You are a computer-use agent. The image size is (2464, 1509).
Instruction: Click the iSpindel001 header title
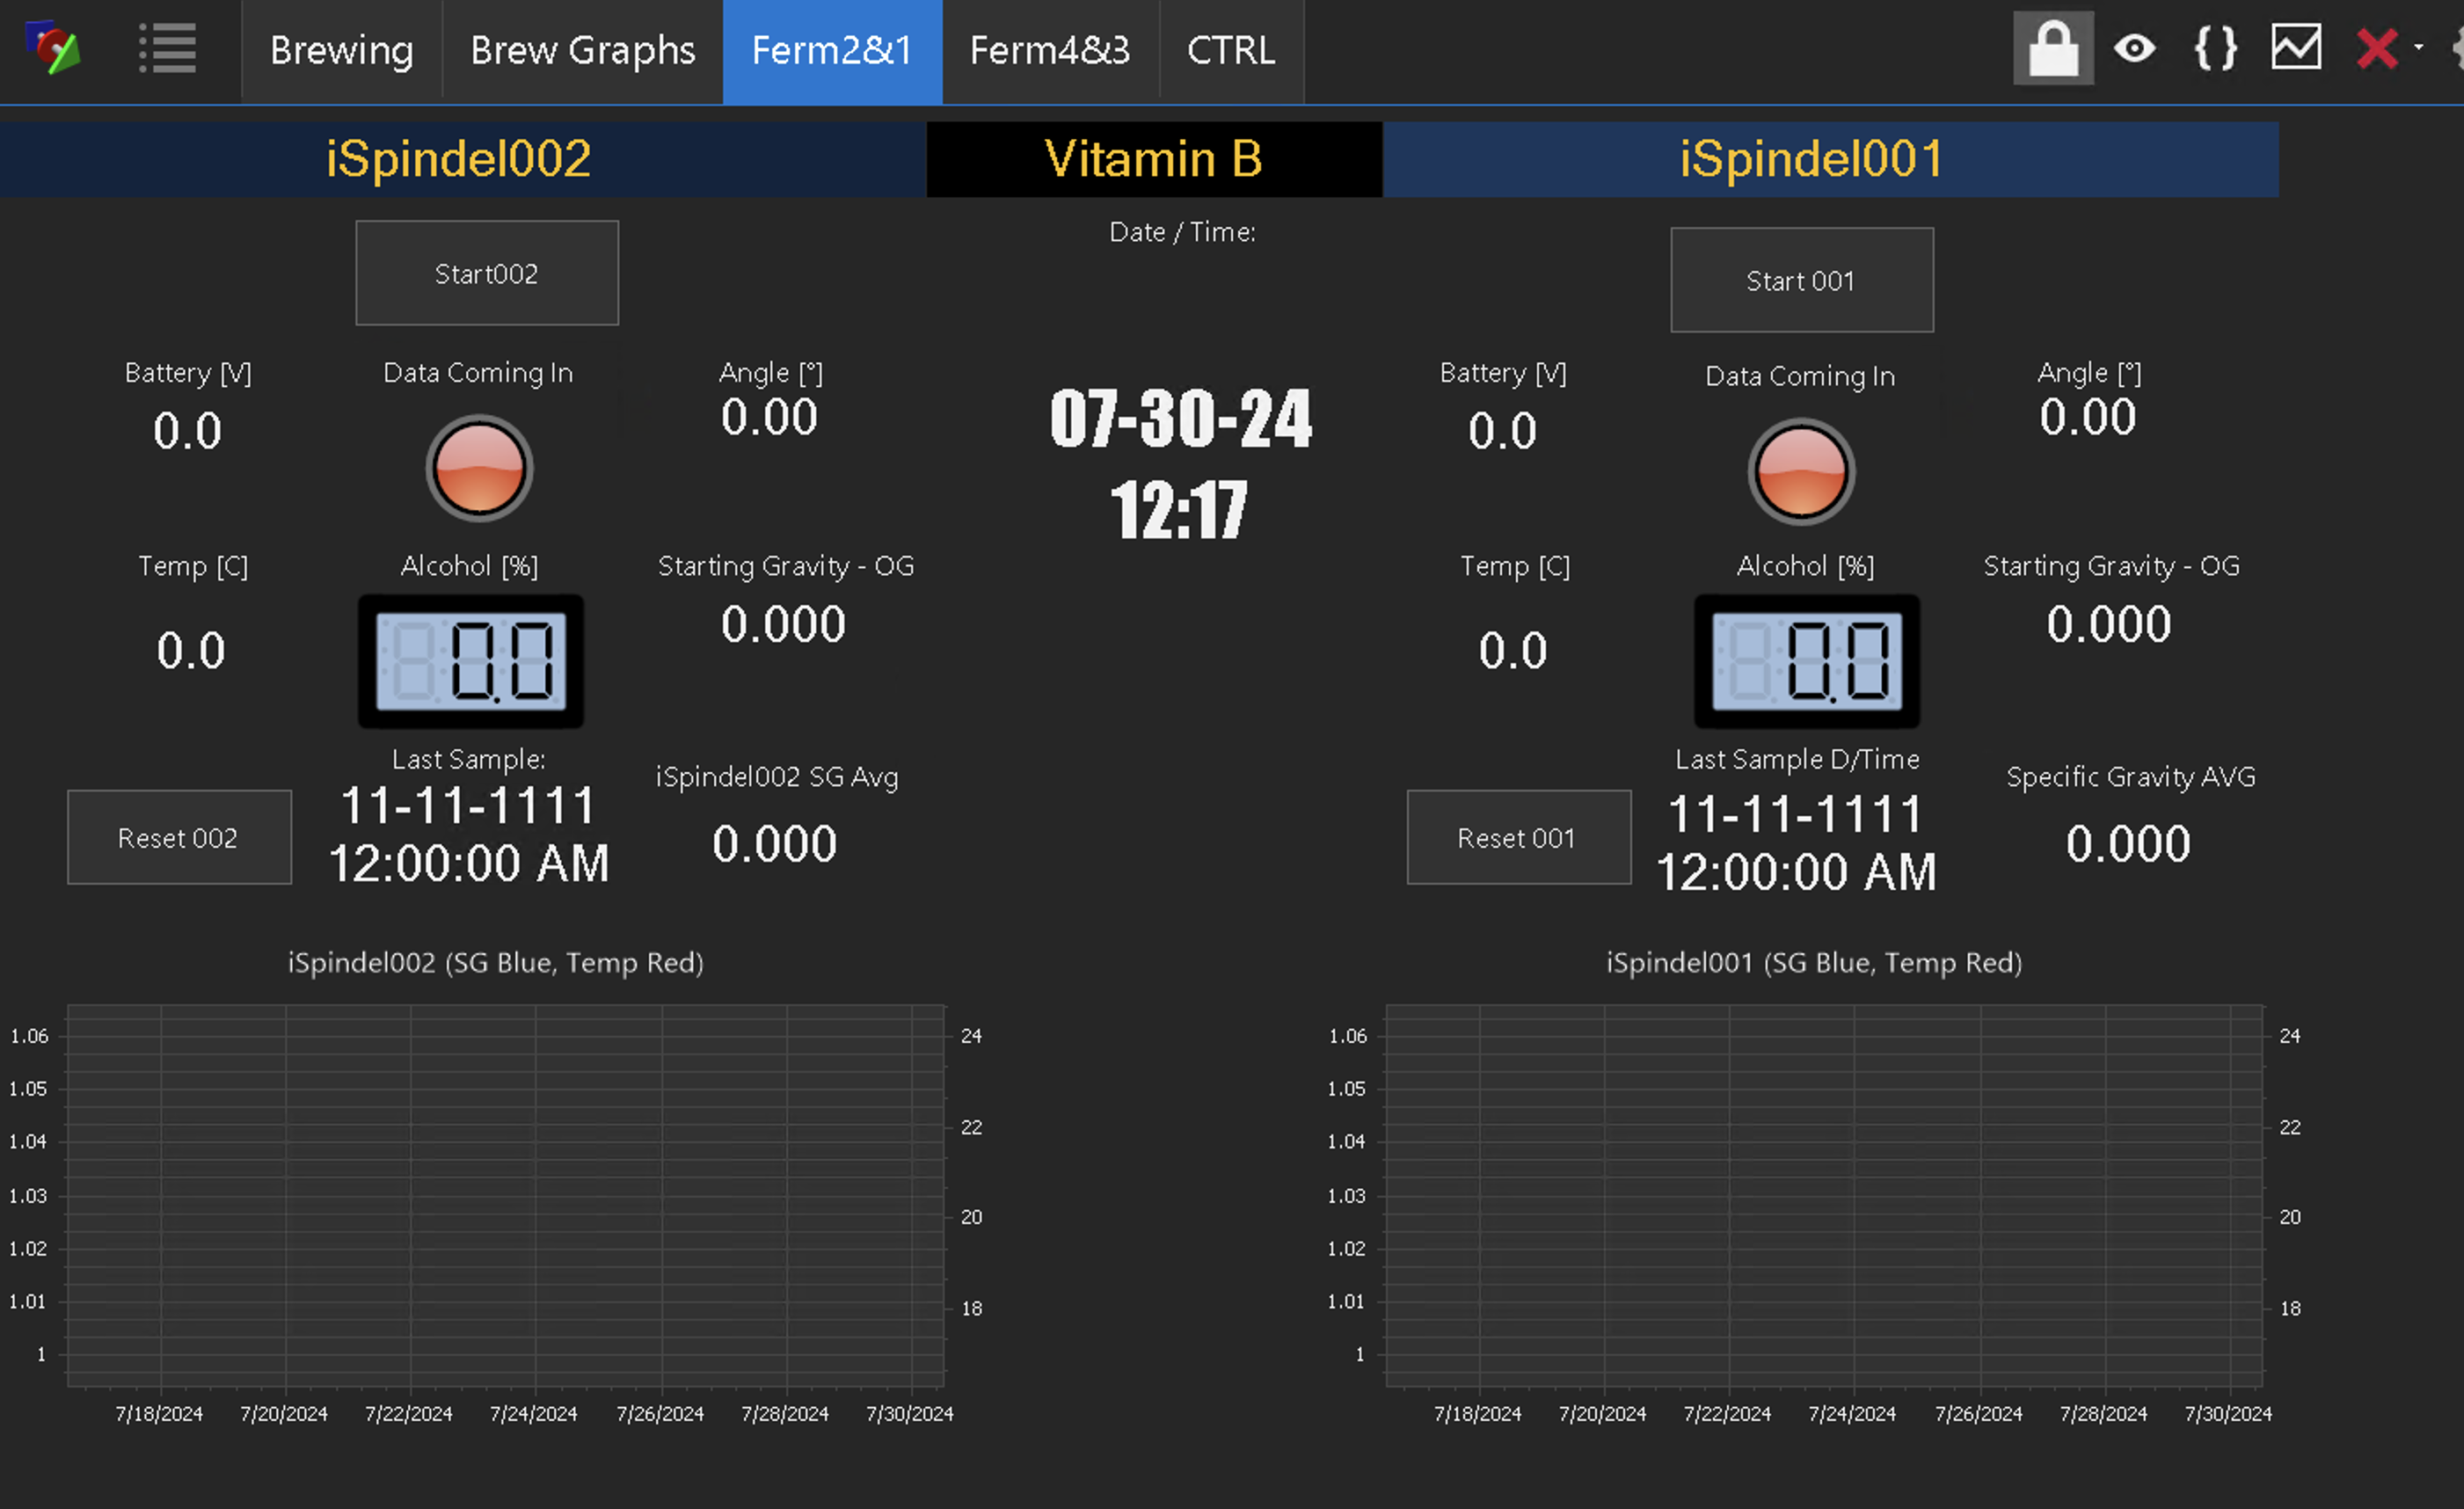click(x=1811, y=159)
